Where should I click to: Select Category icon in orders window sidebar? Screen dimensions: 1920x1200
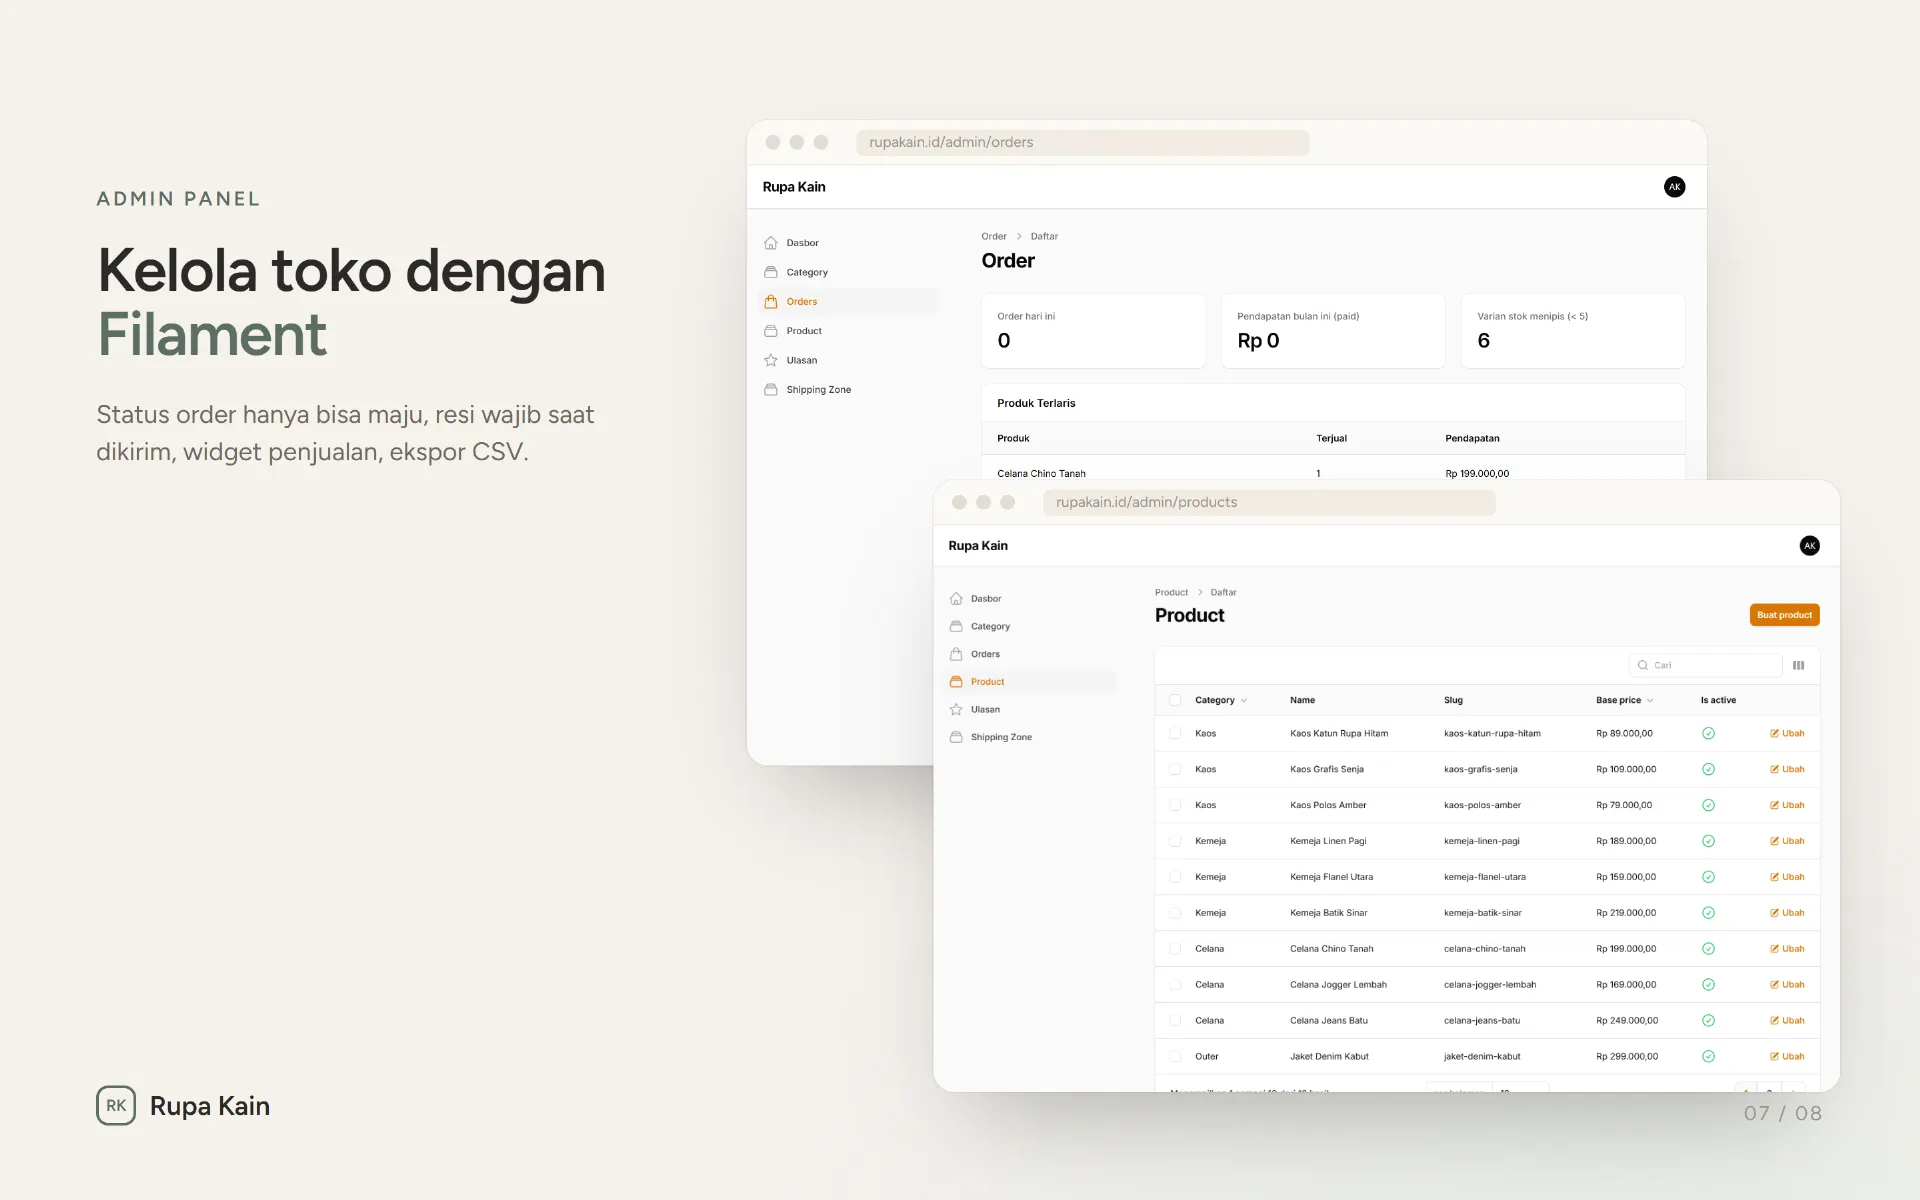click(770, 272)
